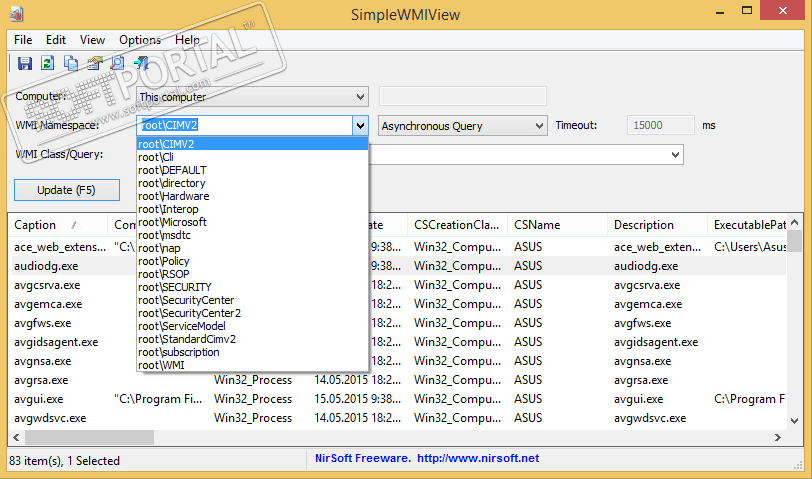Image resolution: width=812 pixels, height=479 pixels.
Task: Select root\CIMV2 in the namespace list
Action: click(252, 144)
